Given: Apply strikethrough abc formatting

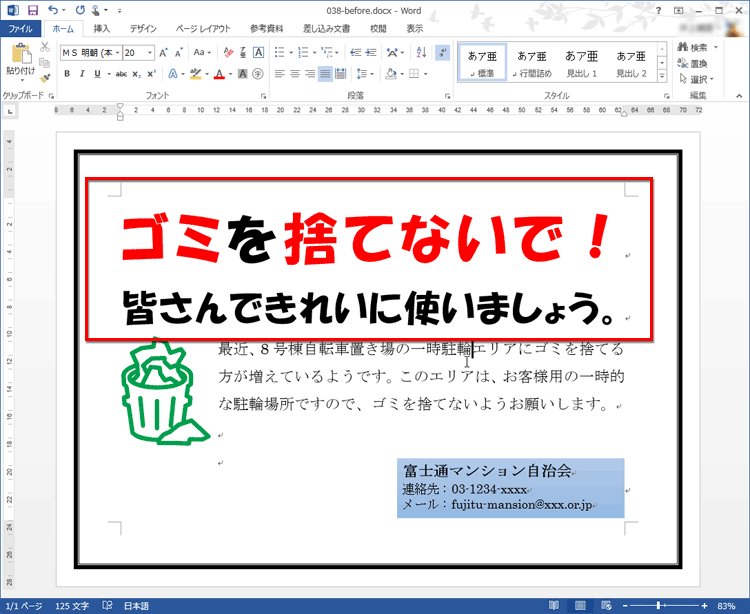Looking at the screenshot, I should [121, 74].
